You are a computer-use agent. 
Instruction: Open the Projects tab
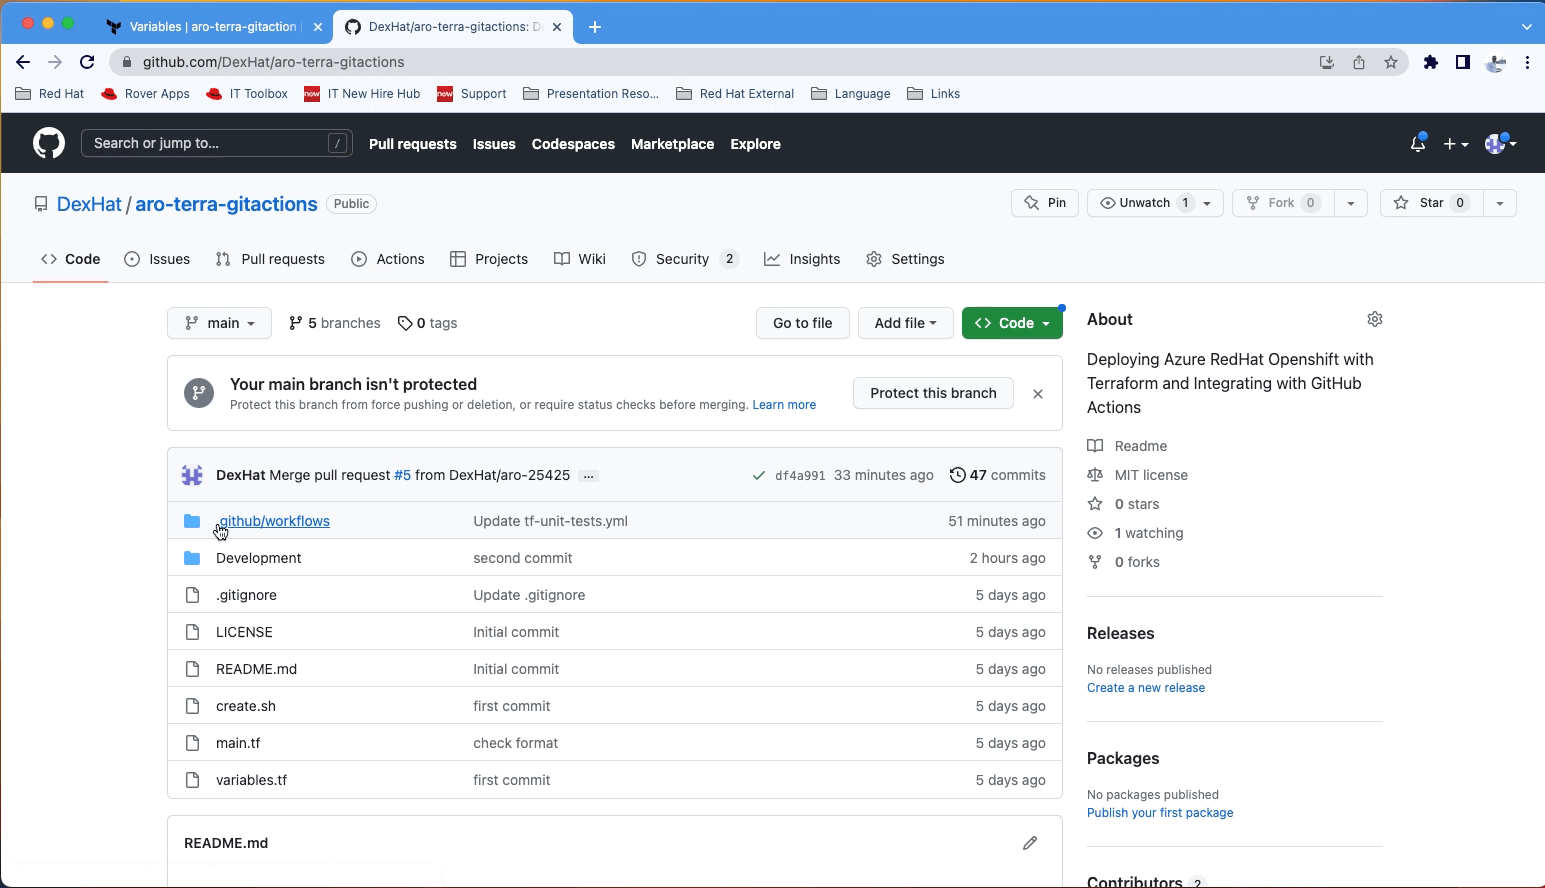pos(489,259)
